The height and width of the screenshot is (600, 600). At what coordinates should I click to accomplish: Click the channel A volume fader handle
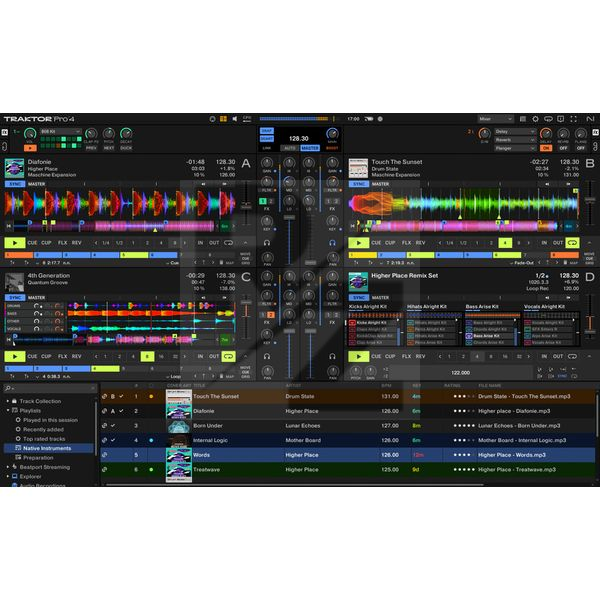coord(289,217)
